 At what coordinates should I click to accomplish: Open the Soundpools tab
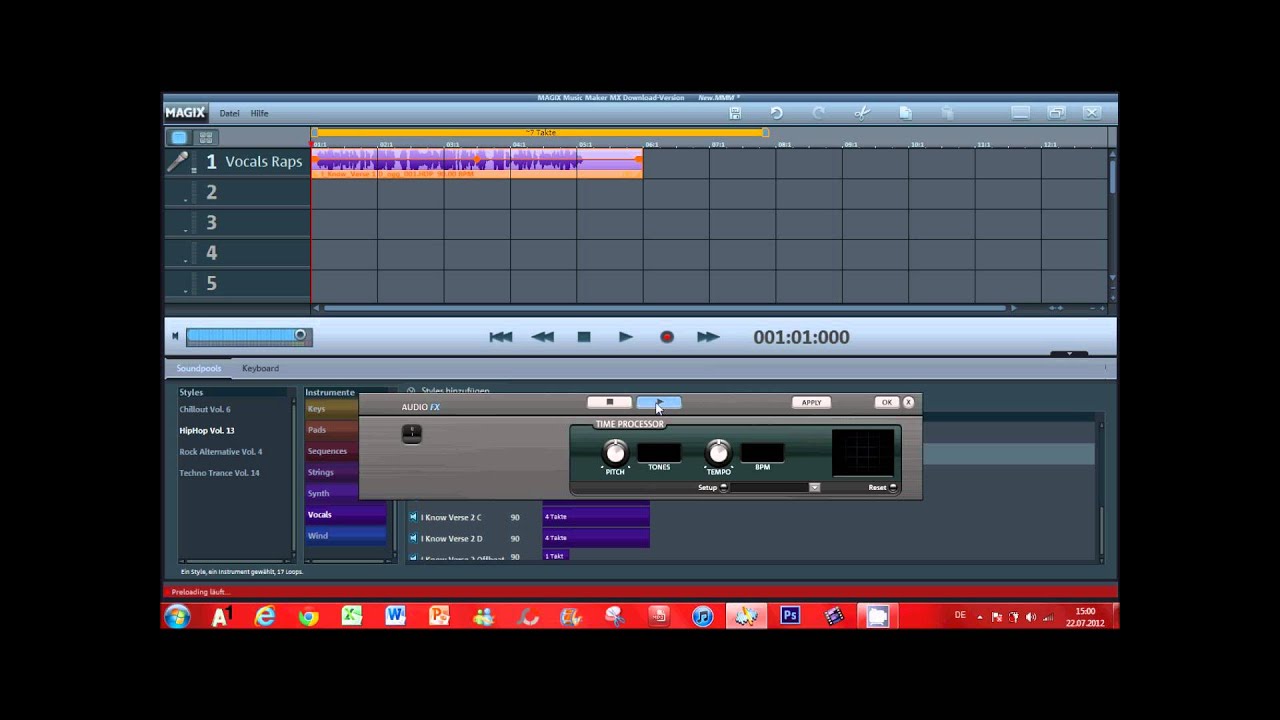[x=199, y=368]
